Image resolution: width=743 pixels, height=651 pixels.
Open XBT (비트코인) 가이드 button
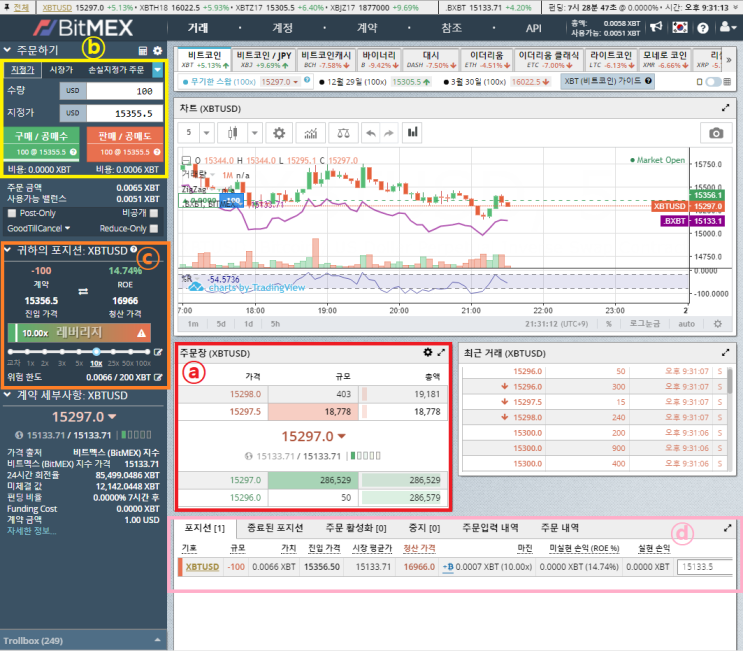click(607, 81)
